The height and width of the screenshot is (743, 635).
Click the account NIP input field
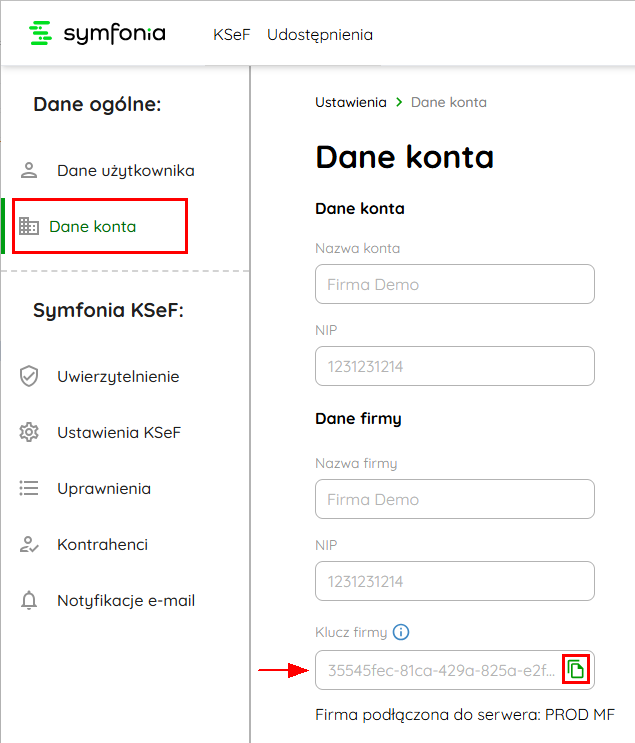tap(455, 366)
